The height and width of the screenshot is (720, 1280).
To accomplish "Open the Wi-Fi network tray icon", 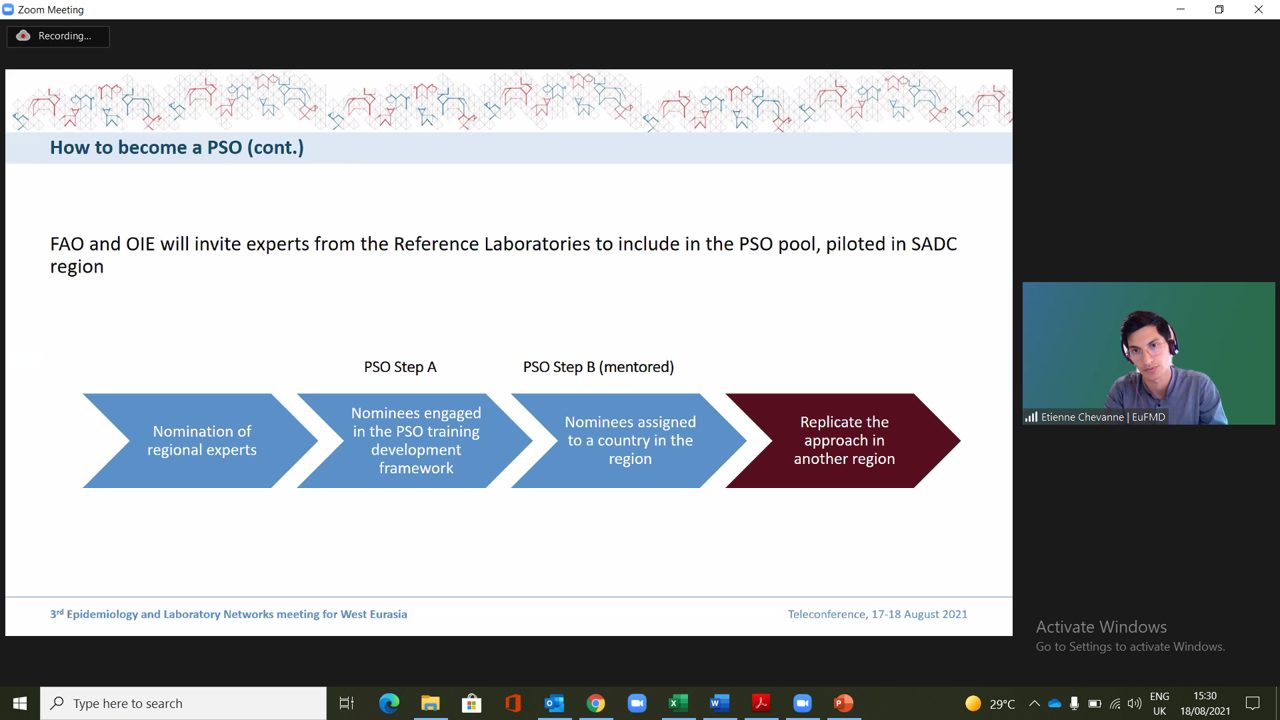I will (x=1115, y=703).
